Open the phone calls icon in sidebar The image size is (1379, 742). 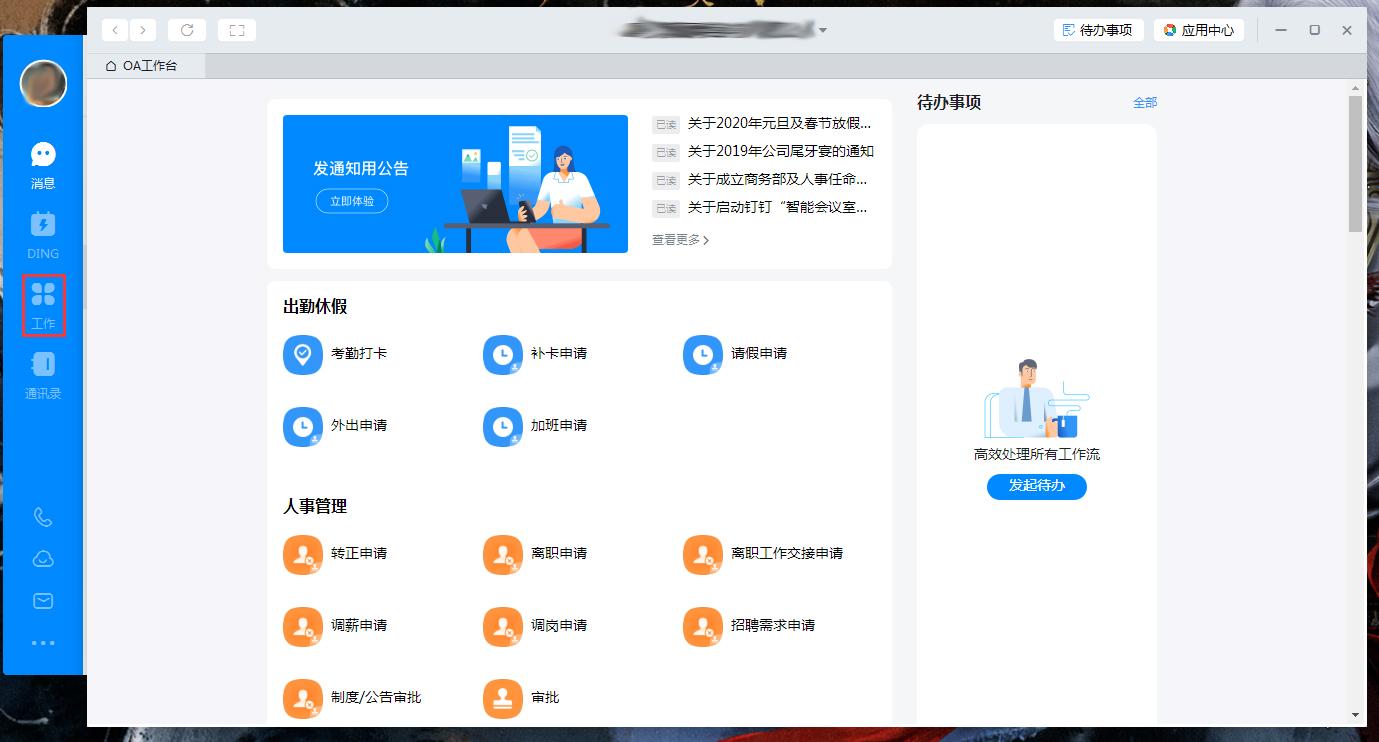pyautogui.click(x=42, y=517)
